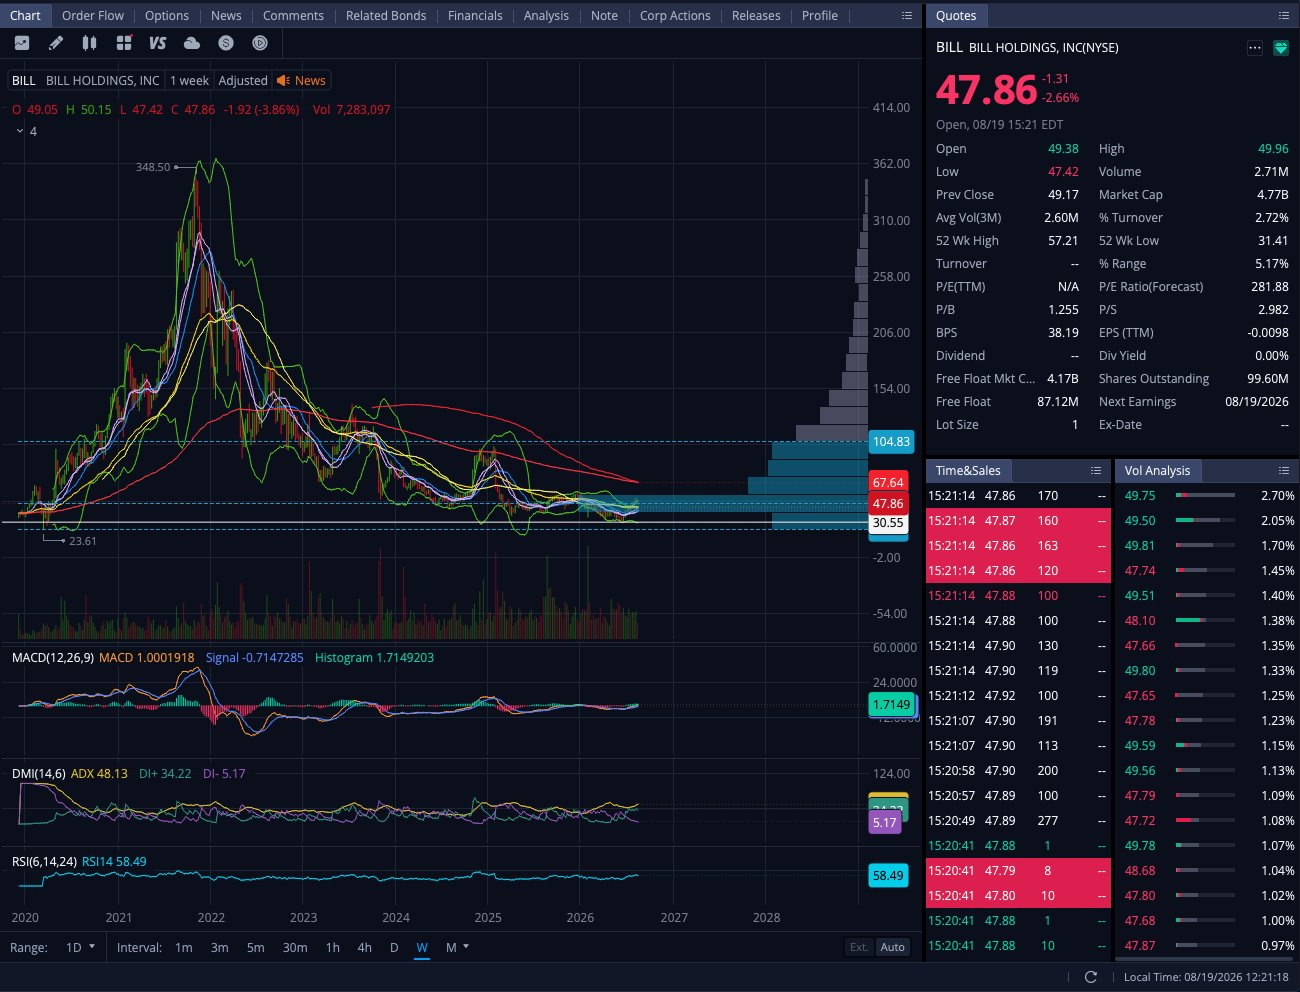Select the 4h interval button

click(364, 947)
